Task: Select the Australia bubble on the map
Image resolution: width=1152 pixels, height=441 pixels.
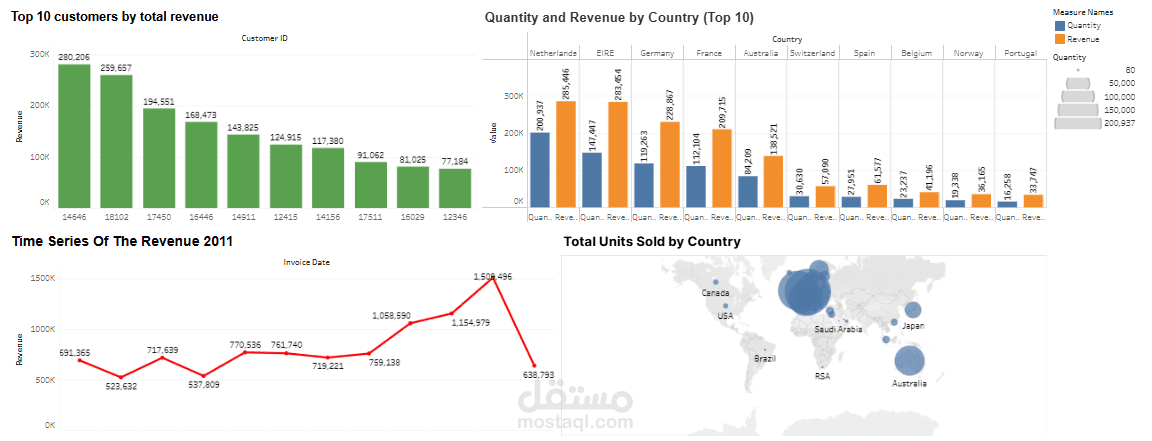Action: pos(910,361)
